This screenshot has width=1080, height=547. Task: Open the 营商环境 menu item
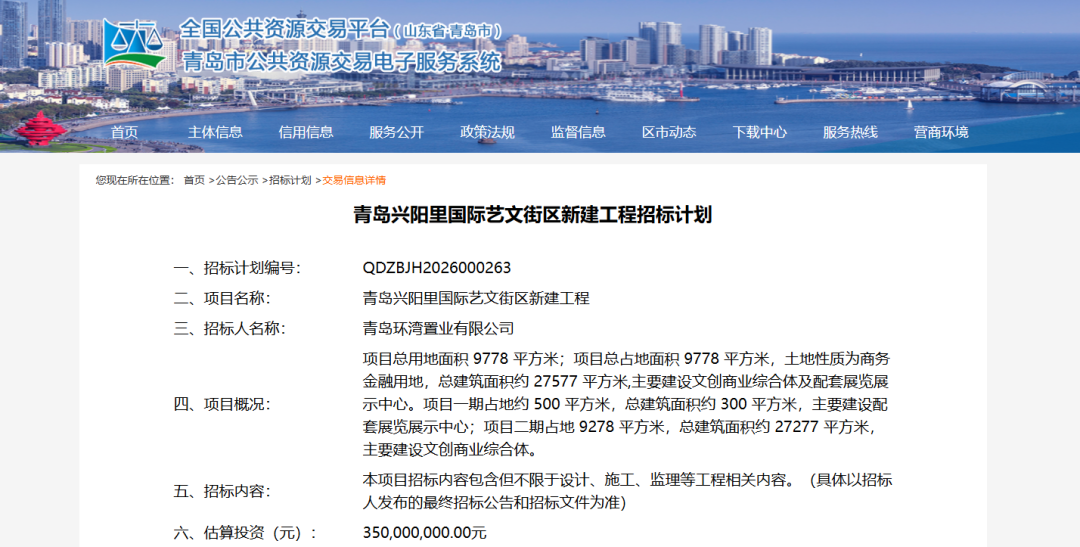tap(941, 132)
